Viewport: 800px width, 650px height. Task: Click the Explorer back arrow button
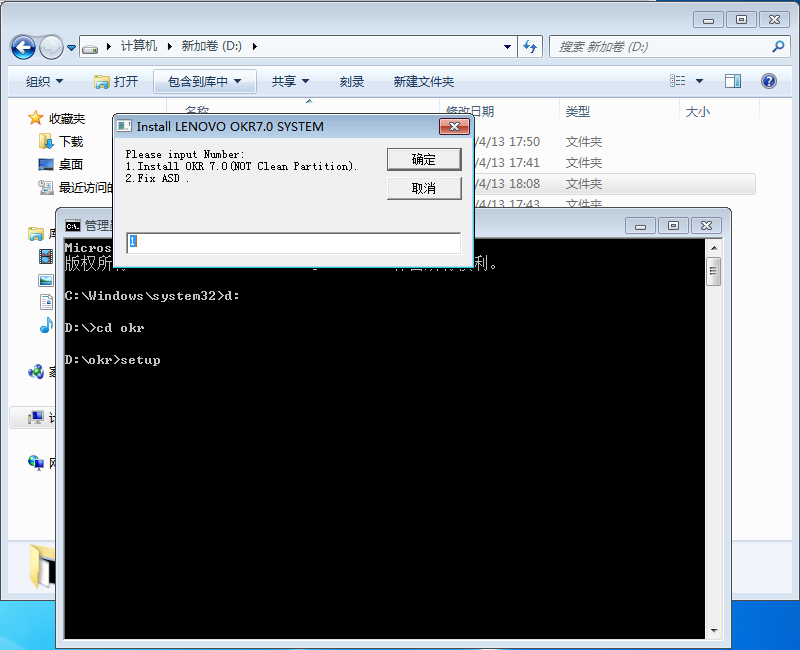(x=23, y=48)
